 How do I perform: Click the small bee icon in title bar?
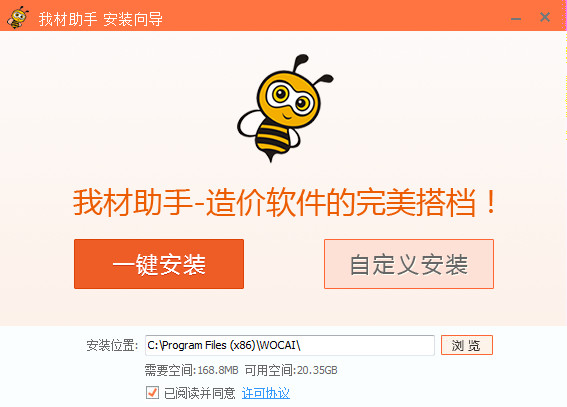[18, 17]
